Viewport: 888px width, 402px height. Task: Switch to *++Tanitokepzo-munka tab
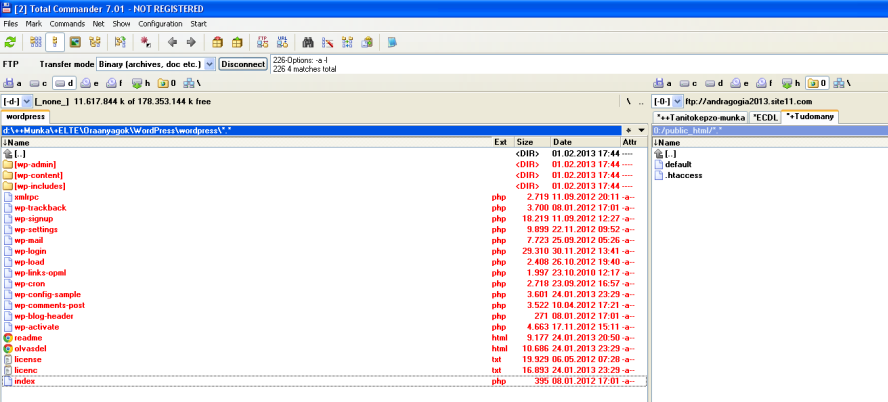[701, 118]
